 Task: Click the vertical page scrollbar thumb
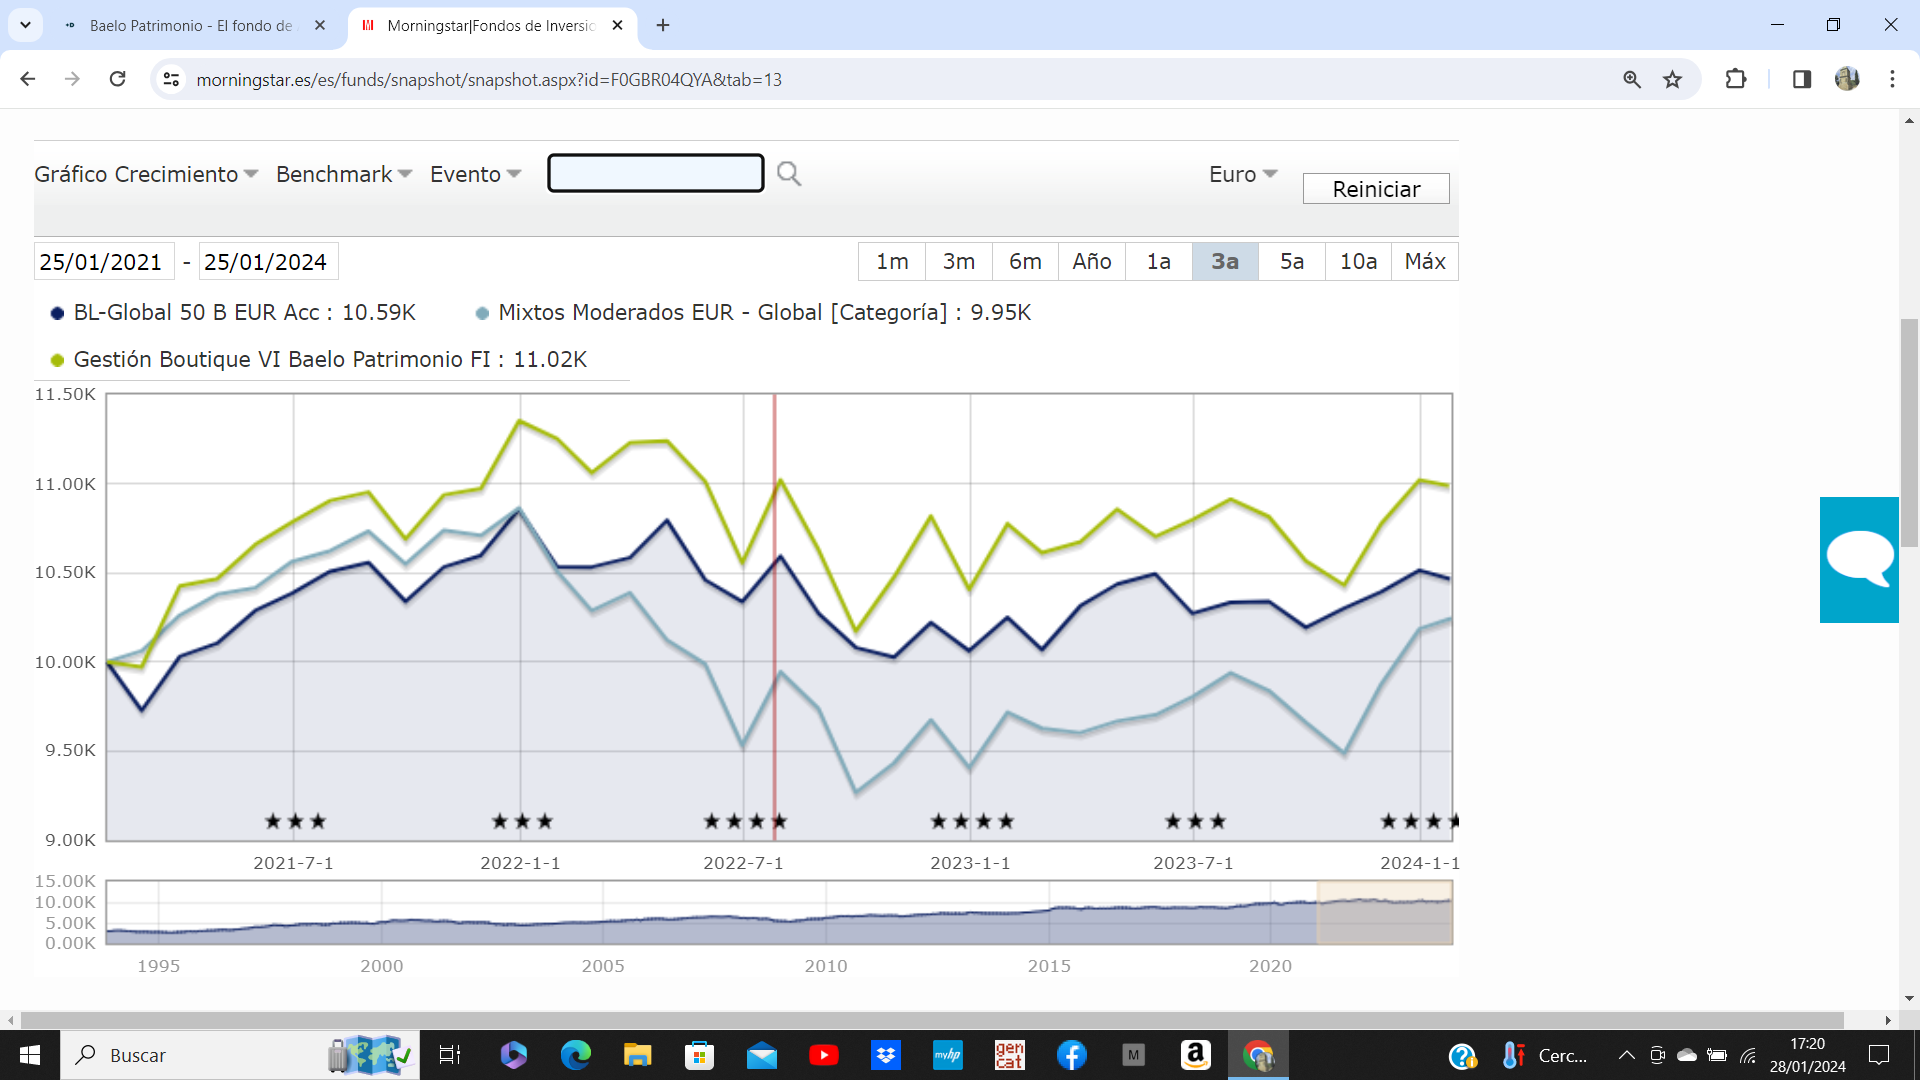[x=1909, y=432]
